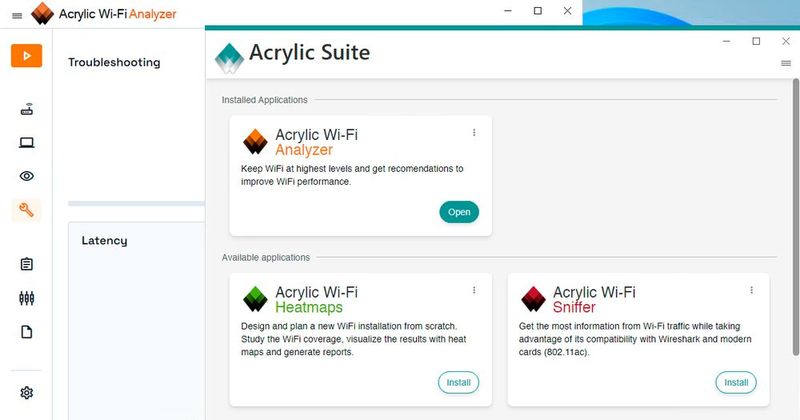Minimize the Acrylic Suite window

(727, 41)
